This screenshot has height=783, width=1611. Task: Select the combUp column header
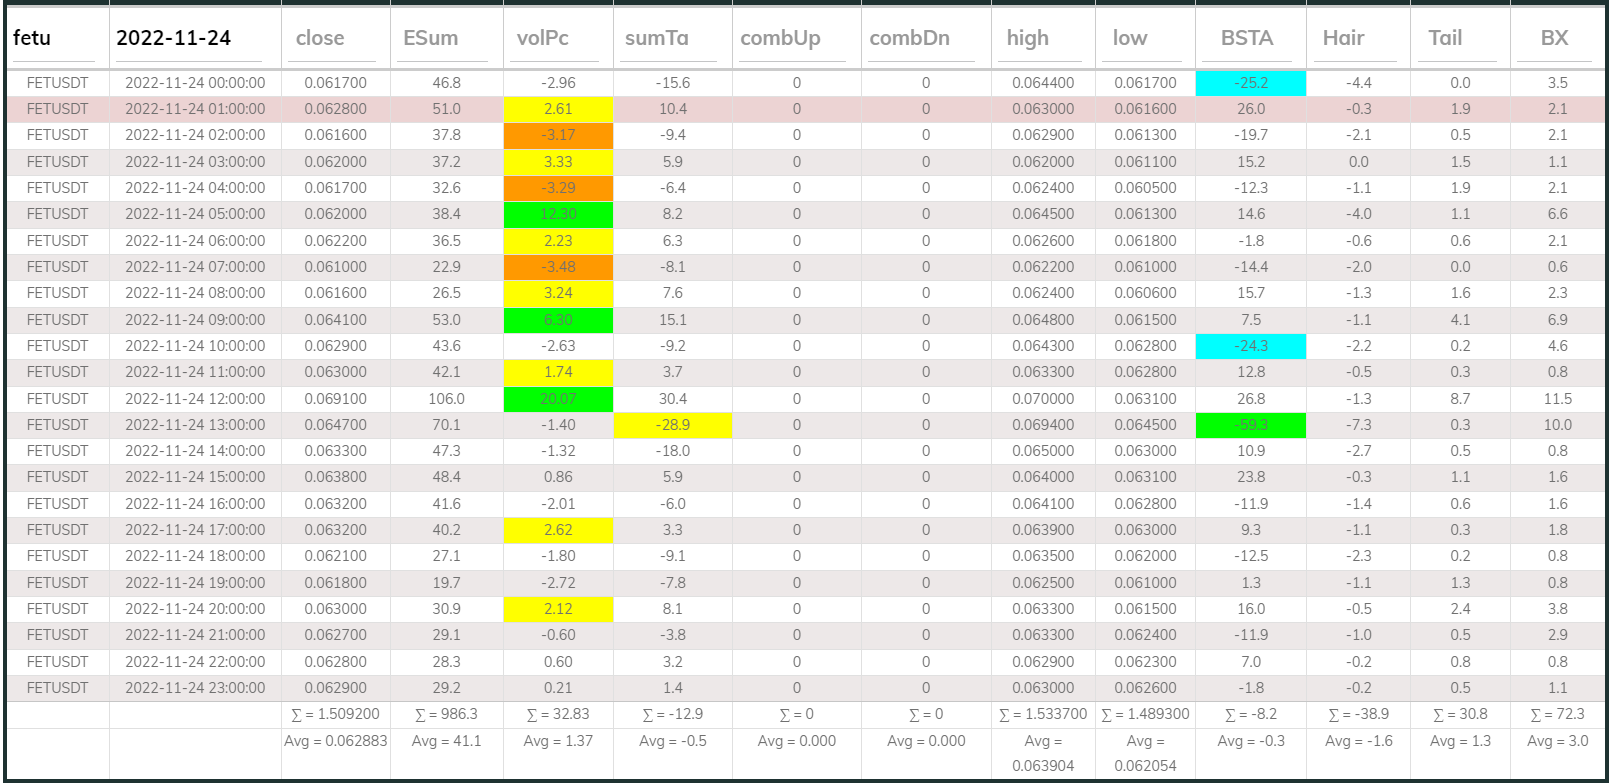[x=781, y=38]
